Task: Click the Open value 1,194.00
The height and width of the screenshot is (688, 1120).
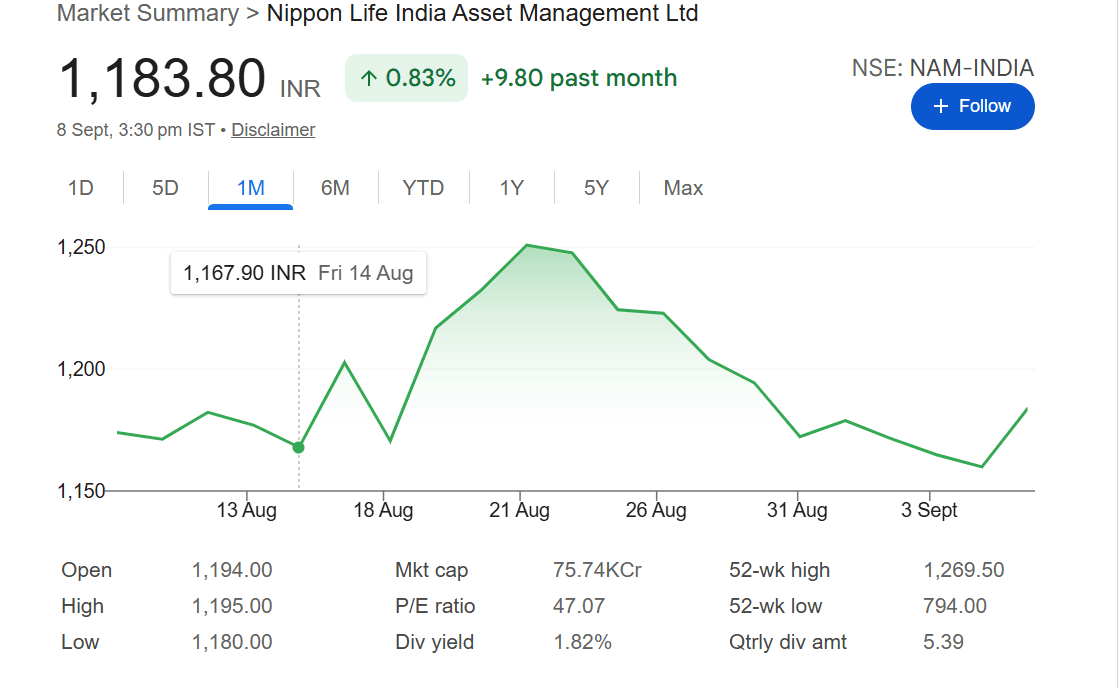Action: pos(231,570)
